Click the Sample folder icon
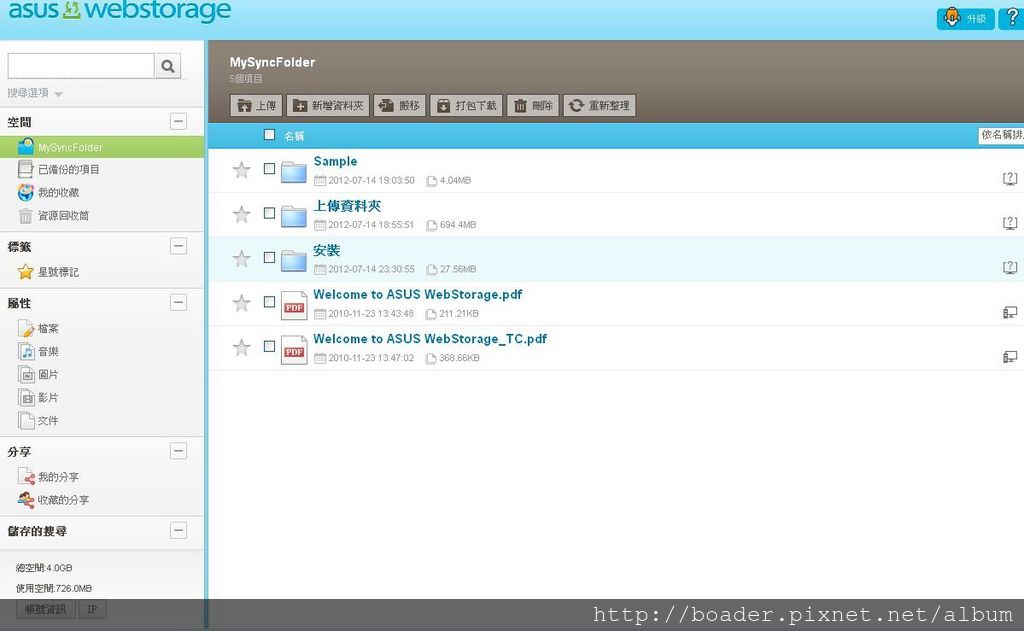1024x631 pixels. [x=294, y=172]
